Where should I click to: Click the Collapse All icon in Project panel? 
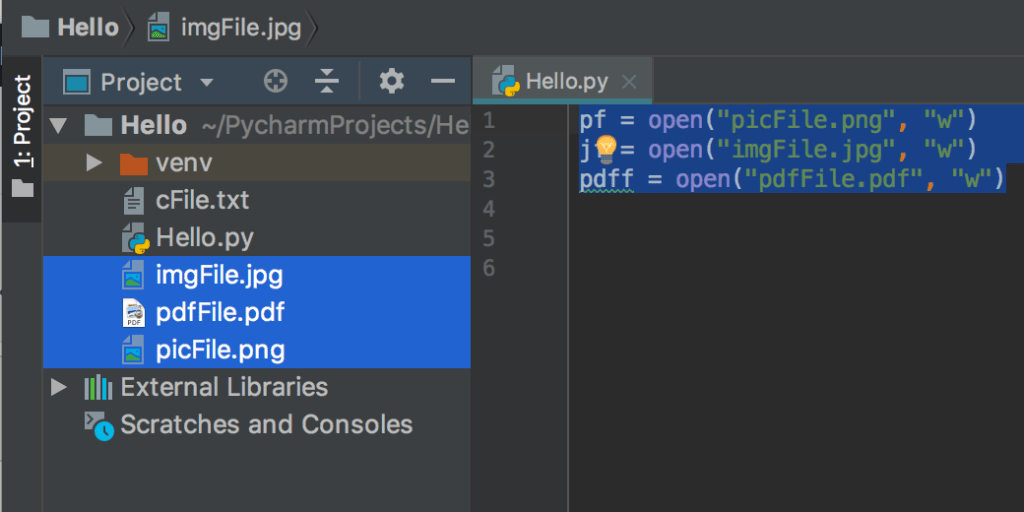[326, 82]
